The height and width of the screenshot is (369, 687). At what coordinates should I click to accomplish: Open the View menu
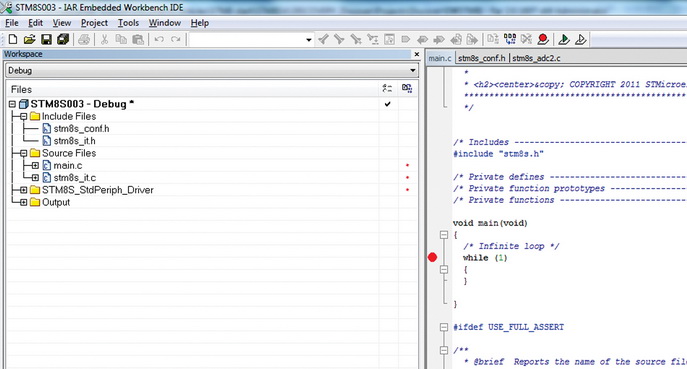coord(62,23)
